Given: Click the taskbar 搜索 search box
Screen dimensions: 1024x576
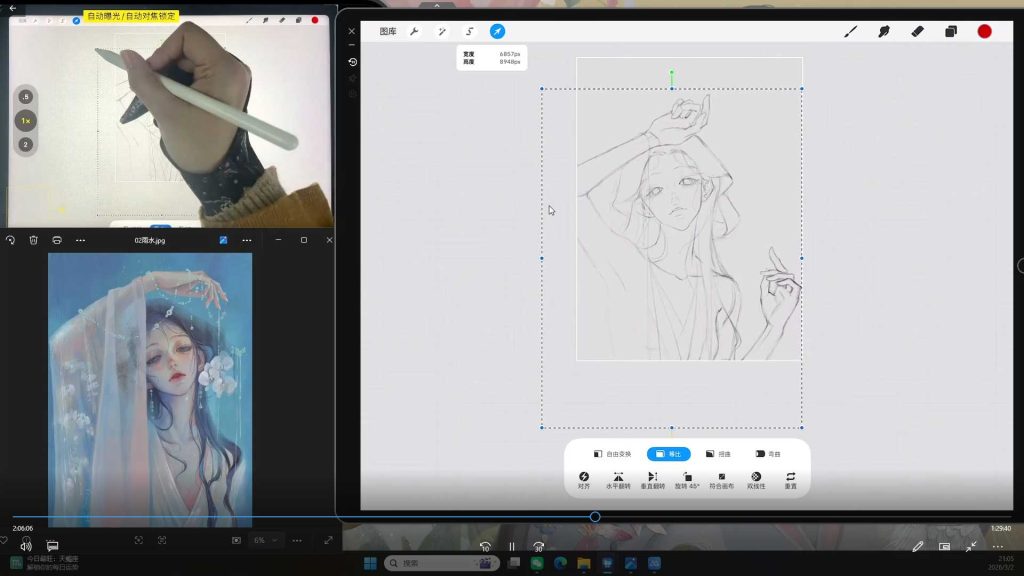Looking at the screenshot, I should 441,563.
